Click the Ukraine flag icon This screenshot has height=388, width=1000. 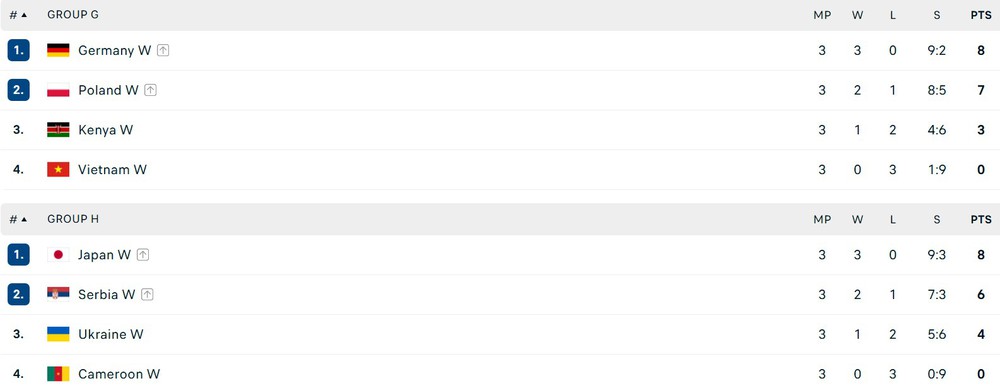[58, 334]
